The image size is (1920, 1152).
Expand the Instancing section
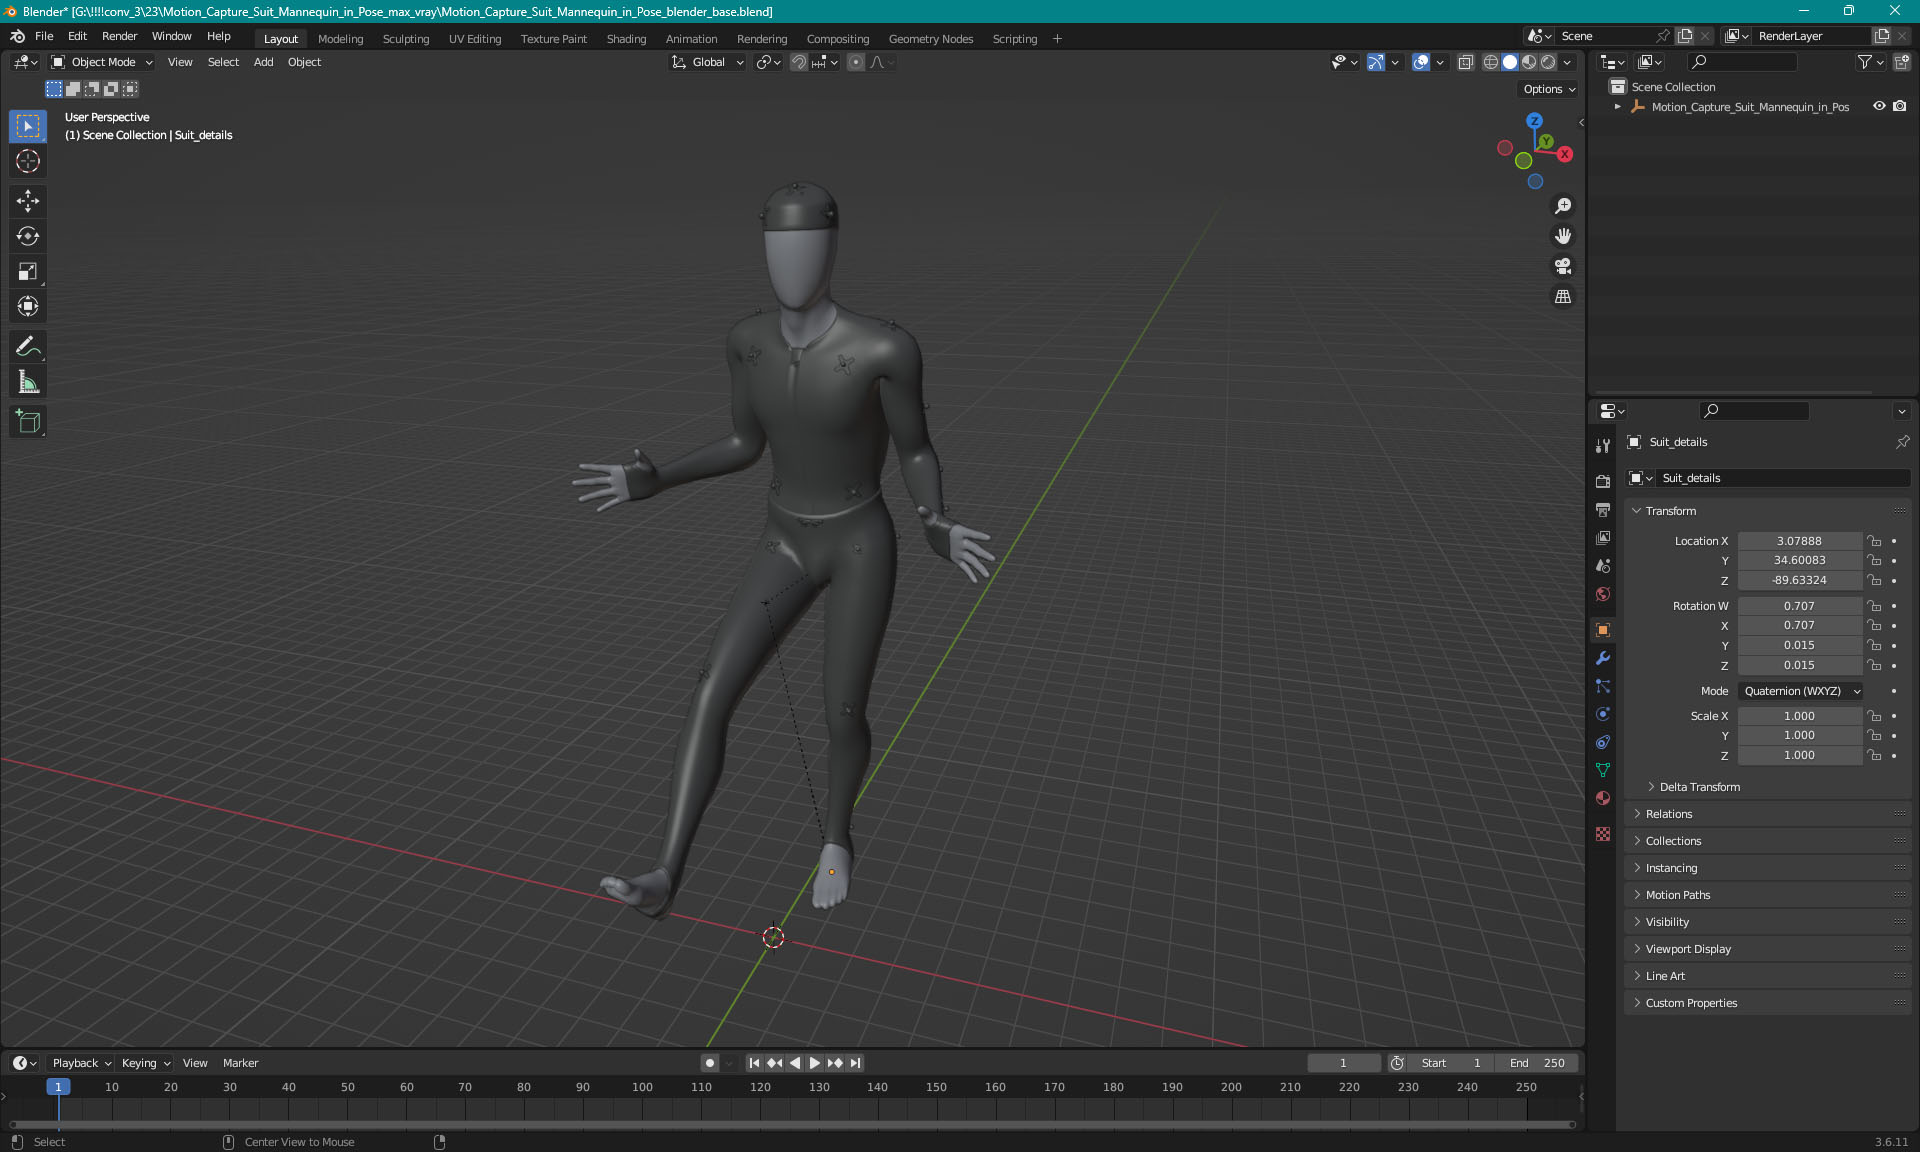pos(1670,867)
